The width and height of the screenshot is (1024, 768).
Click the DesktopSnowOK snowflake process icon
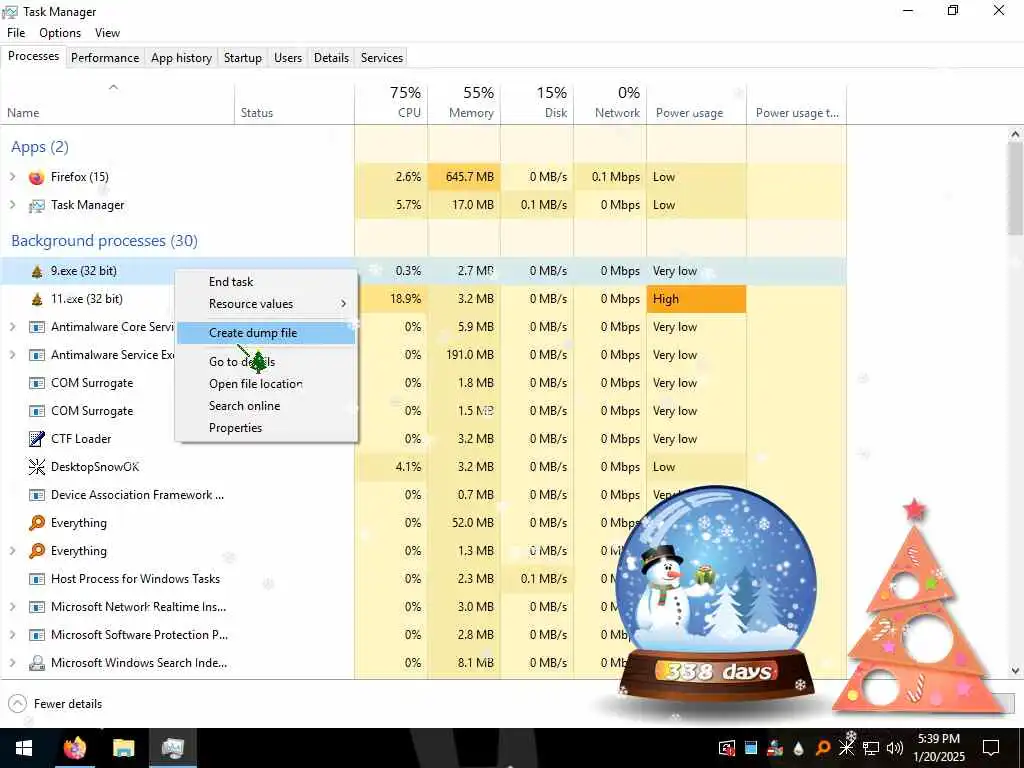click(x=37, y=467)
